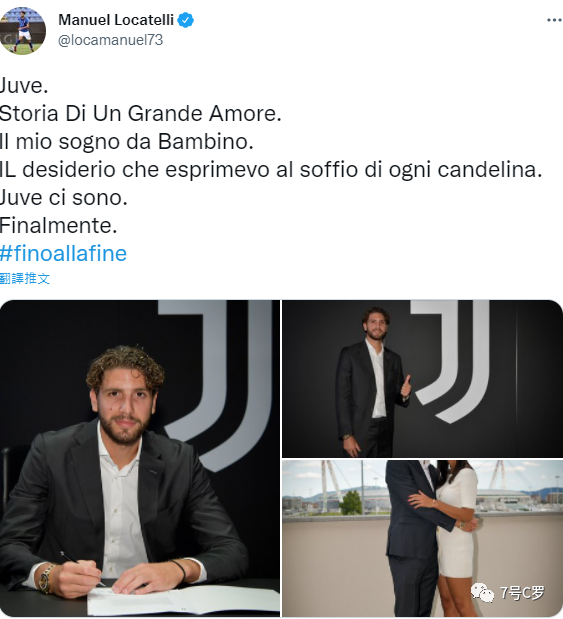Click the 7号C罗 watermark text
This screenshot has height=619, width=563.
(522, 593)
